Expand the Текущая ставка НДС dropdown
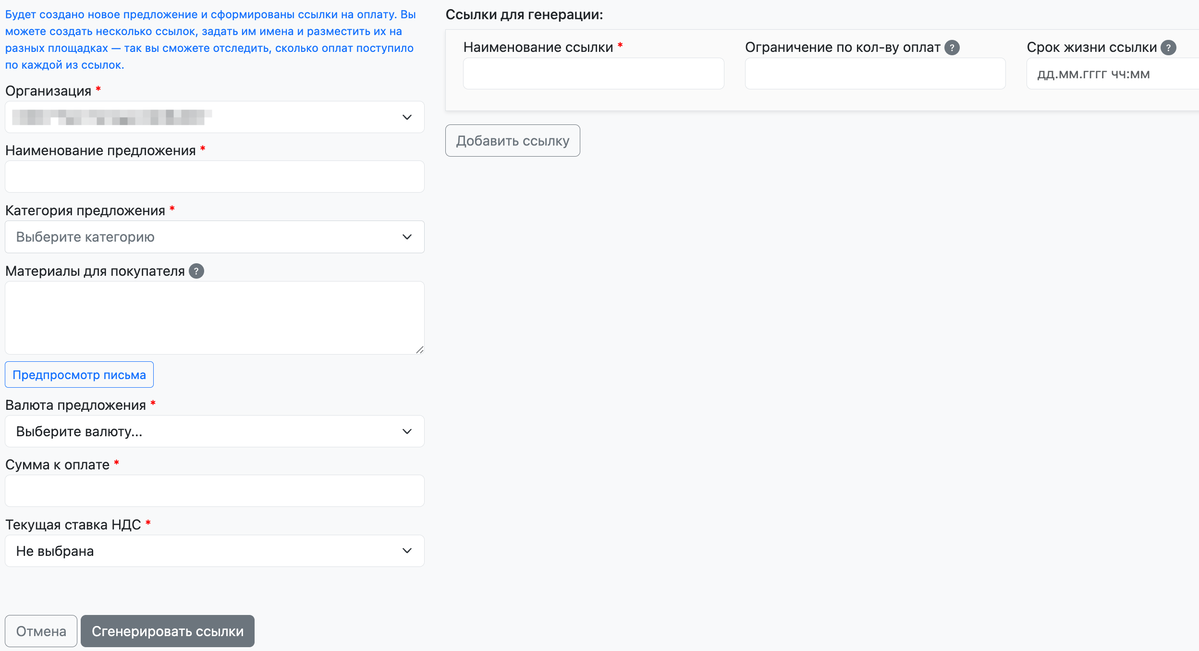The image size is (1199, 651). pos(214,551)
